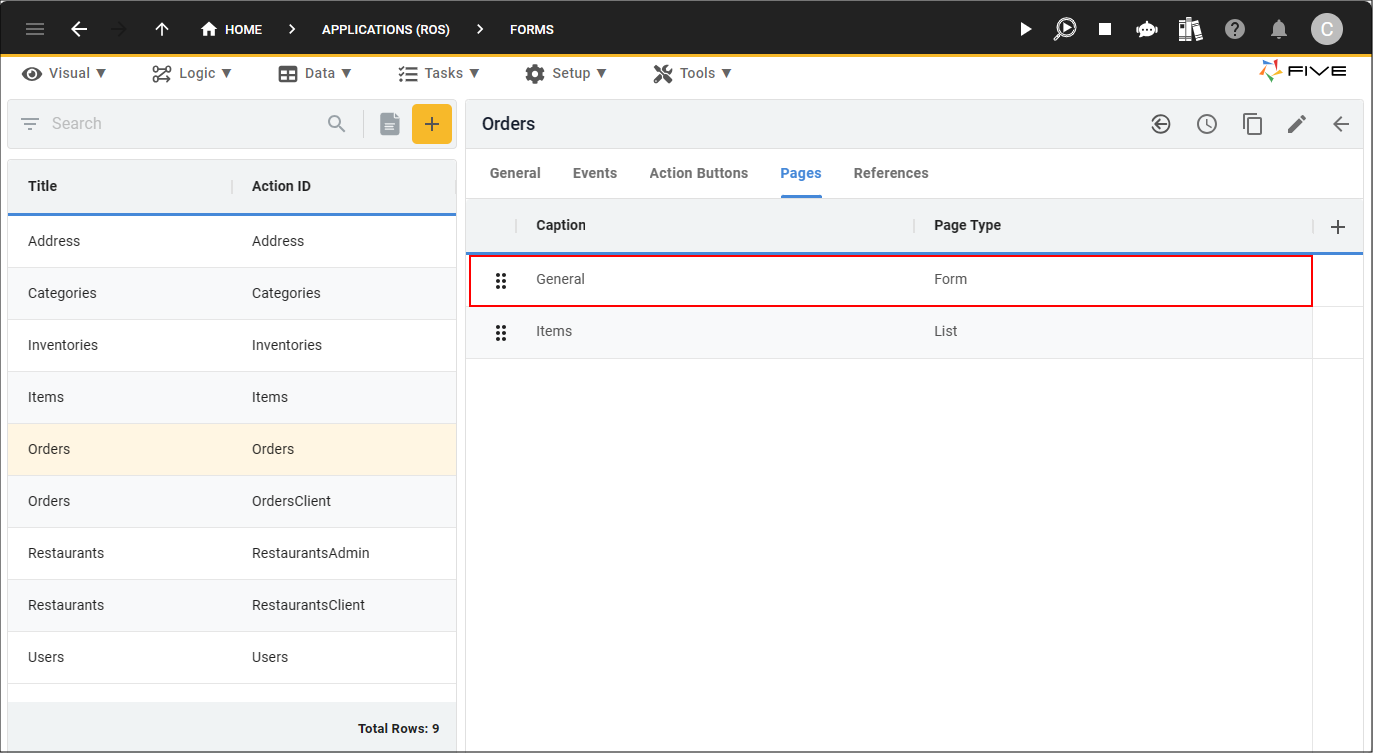Click the search magnifier icon
The height and width of the screenshot is (753, 1373).
click(x=337, y=124)
